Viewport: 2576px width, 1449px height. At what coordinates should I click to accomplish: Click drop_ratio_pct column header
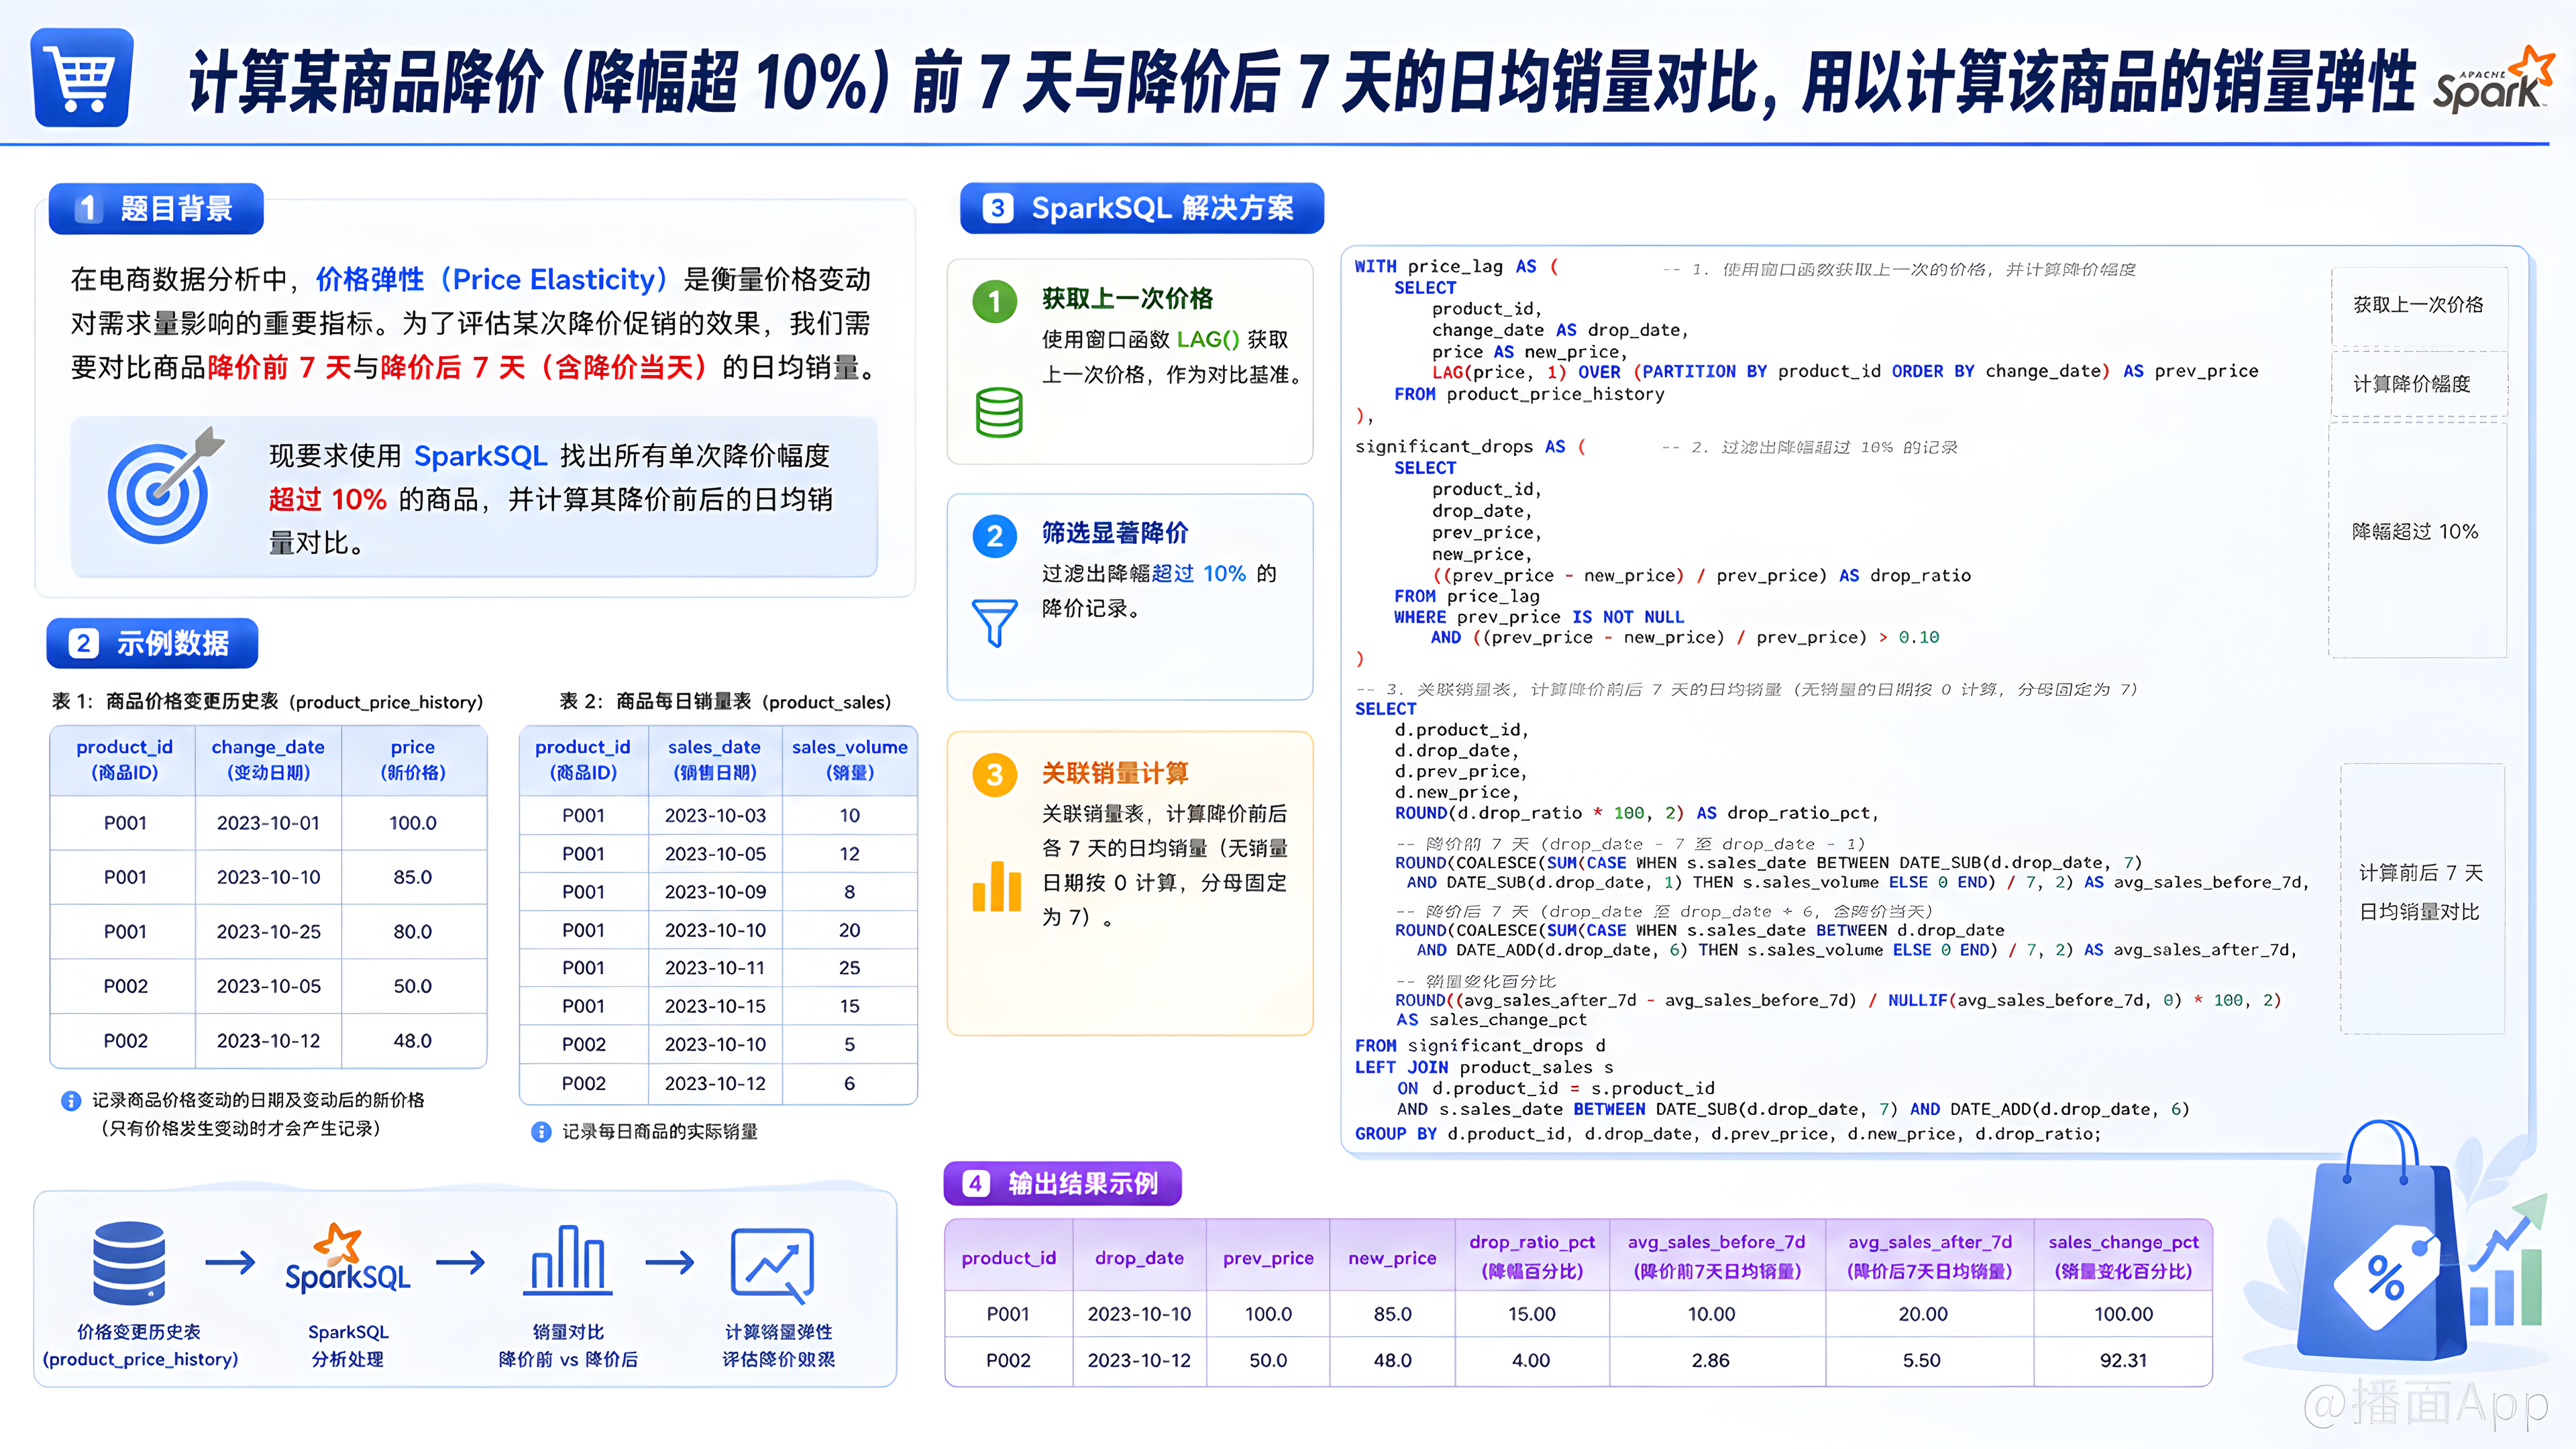coord(1532,1256)
